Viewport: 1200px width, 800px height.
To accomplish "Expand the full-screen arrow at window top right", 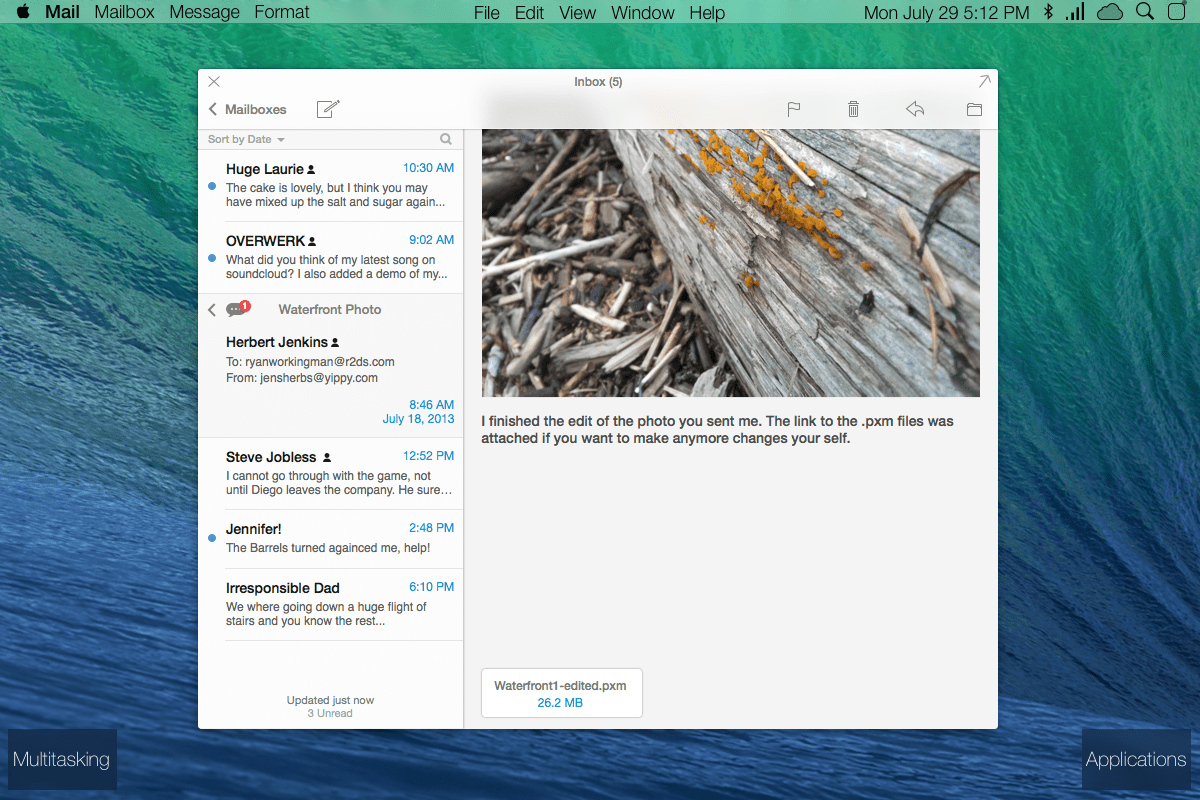I will pyautogui.click(x=984, y=81).
